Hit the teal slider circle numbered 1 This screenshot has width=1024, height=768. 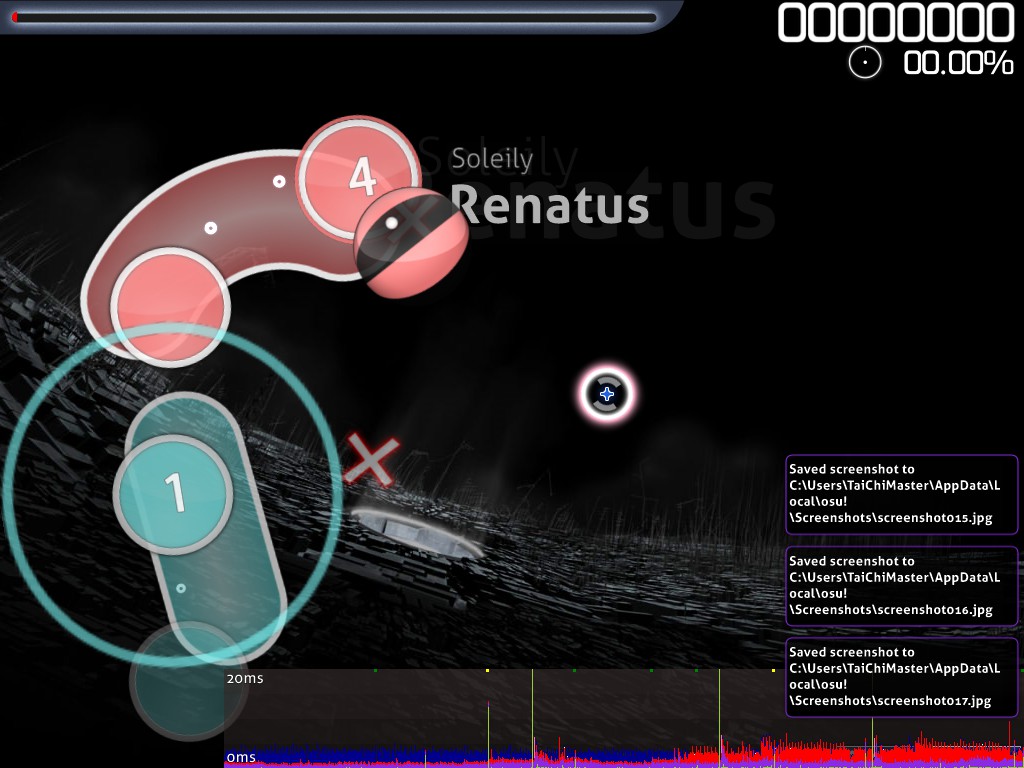tap(173, 494)
